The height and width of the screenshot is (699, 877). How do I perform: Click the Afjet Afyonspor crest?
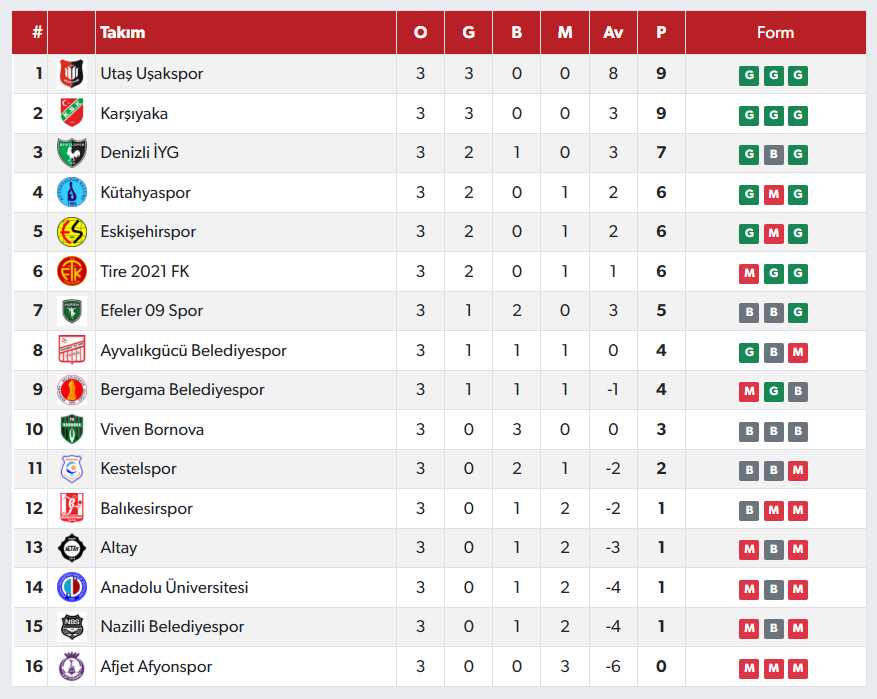71,666
